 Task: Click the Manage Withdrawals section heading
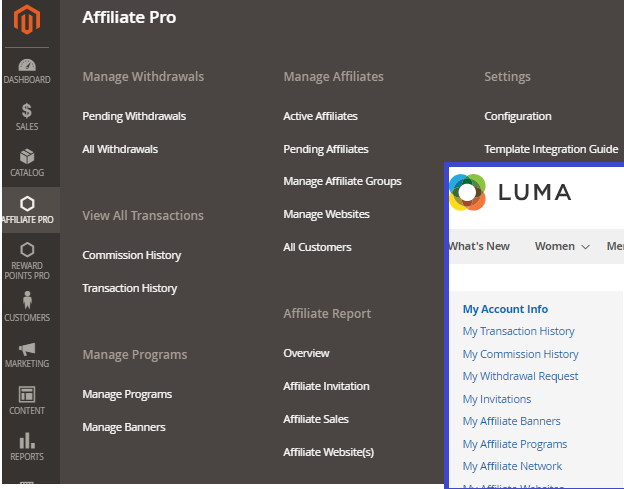click(x=143, y=76)
